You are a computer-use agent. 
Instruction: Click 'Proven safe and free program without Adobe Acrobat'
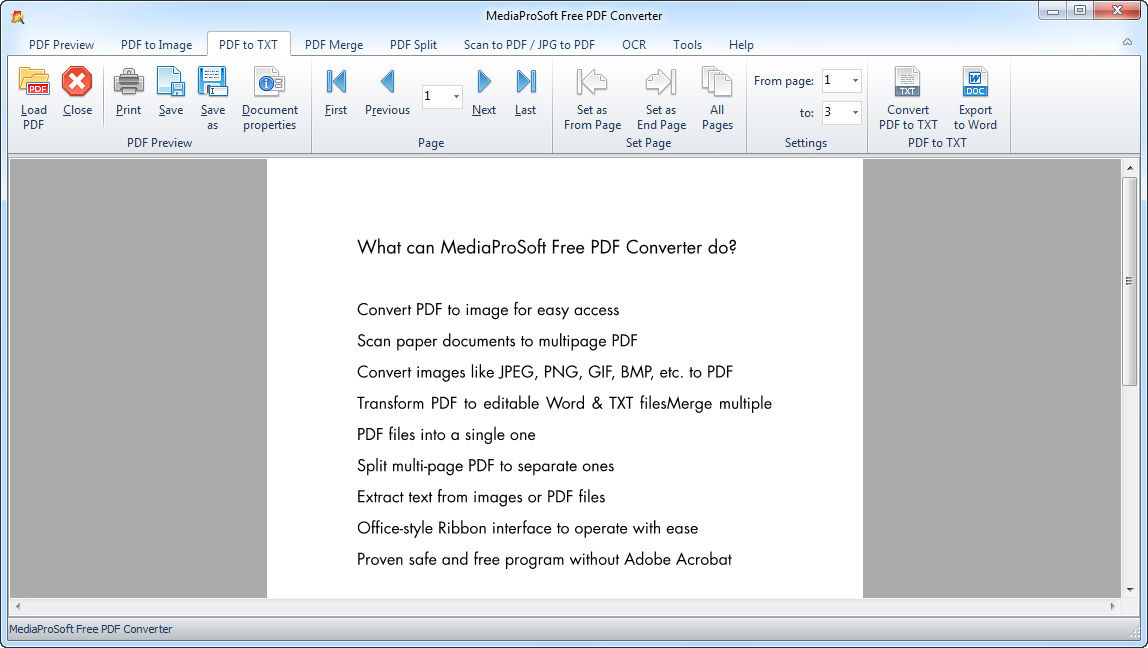click(x=544, y=559)
